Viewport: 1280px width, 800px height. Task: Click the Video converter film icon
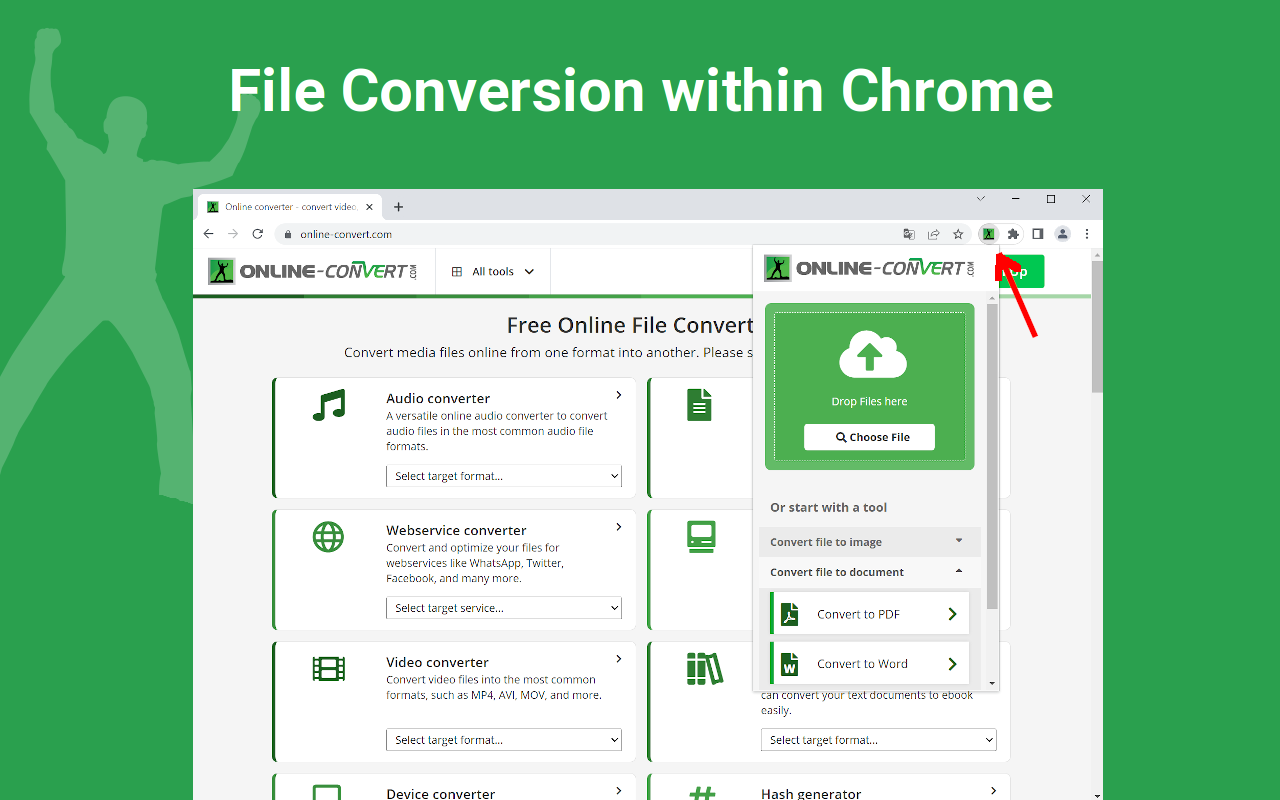click(328, 668)
